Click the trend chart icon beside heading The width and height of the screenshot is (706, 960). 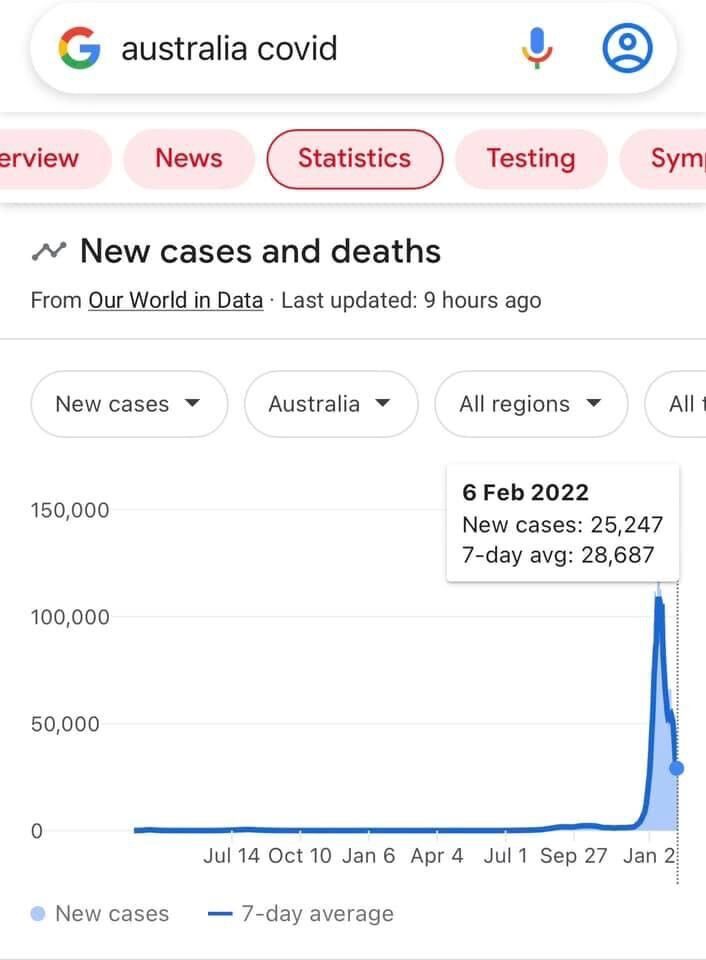coord(49,251)
